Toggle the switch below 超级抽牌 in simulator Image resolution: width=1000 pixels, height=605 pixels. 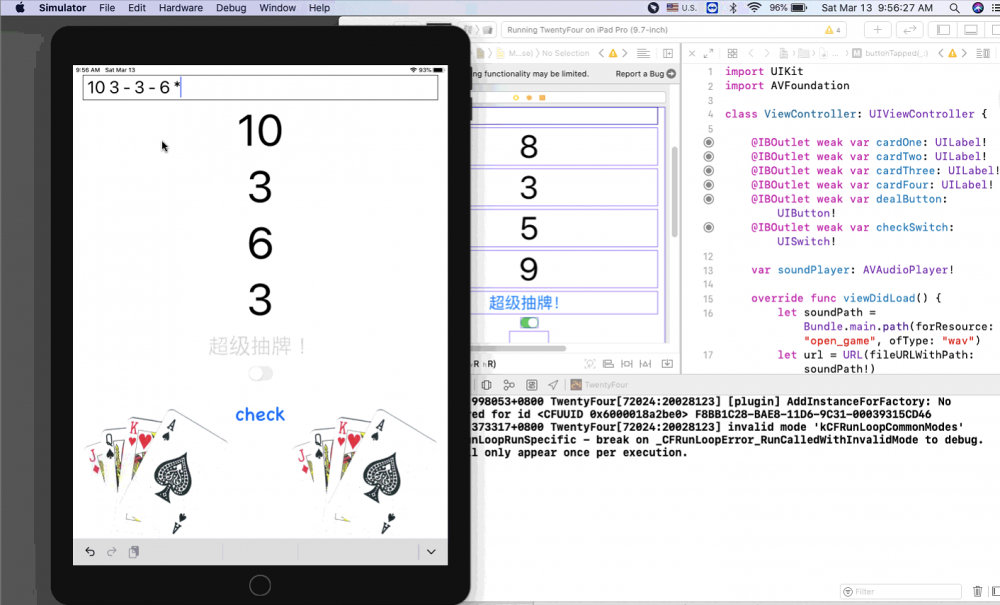[260, 373]
